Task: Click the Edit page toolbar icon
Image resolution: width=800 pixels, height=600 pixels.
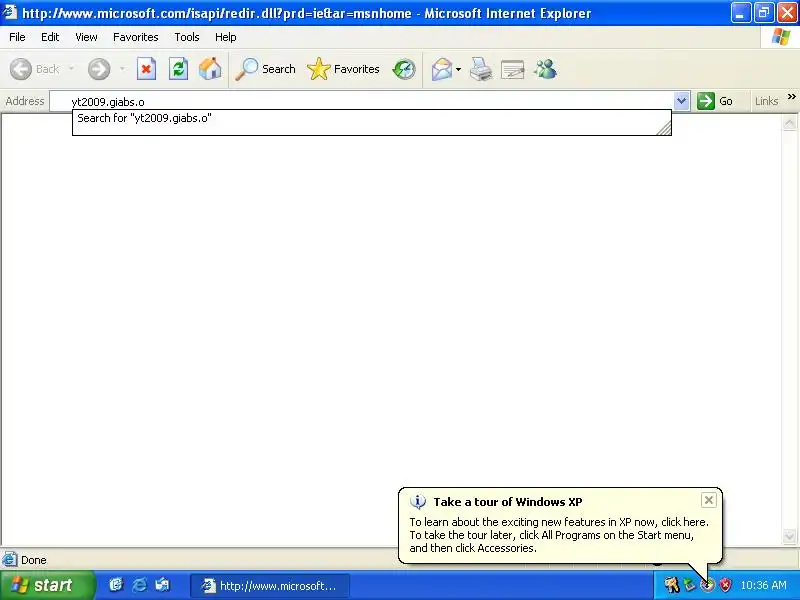Action: (513, 69)
